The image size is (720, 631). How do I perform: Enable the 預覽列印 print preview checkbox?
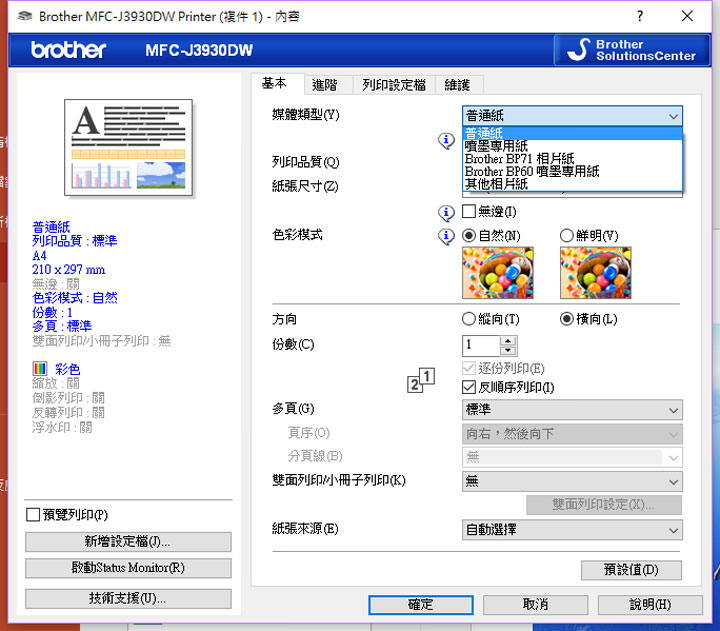click(x=33, y=515)
